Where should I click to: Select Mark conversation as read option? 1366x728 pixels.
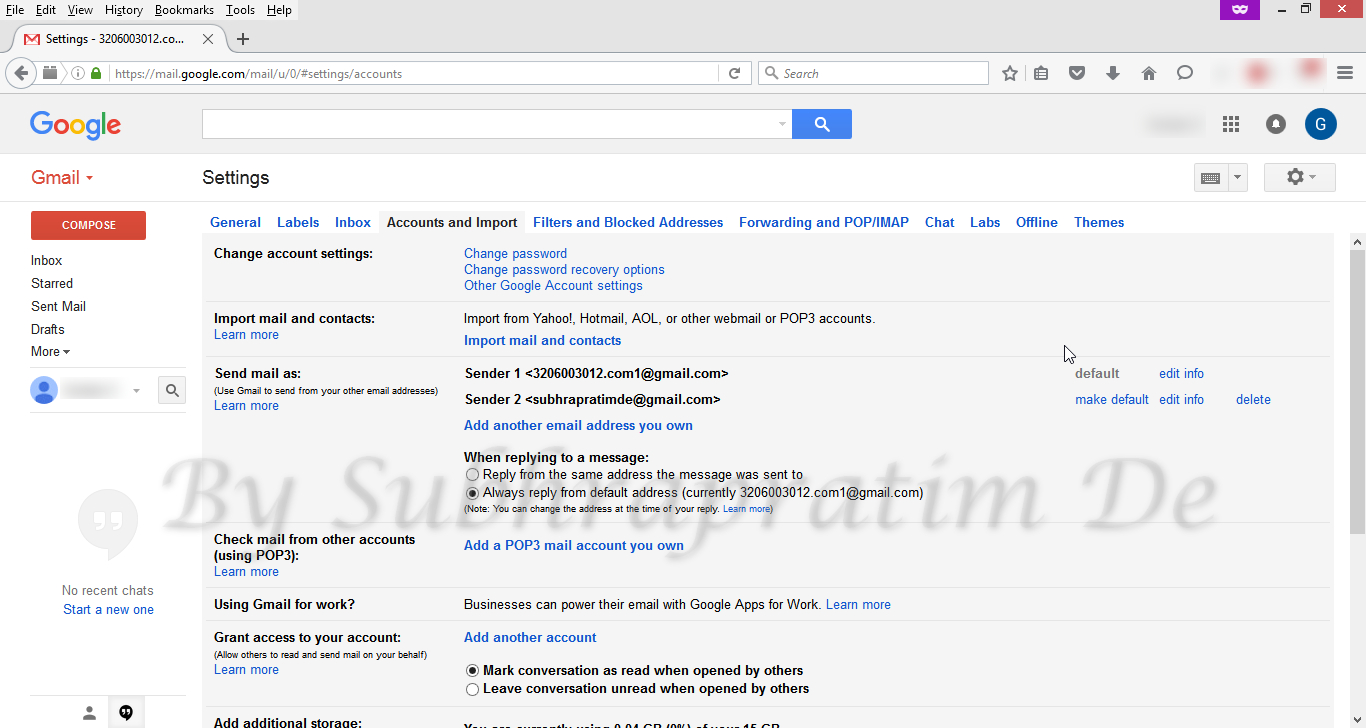point(473,671)
